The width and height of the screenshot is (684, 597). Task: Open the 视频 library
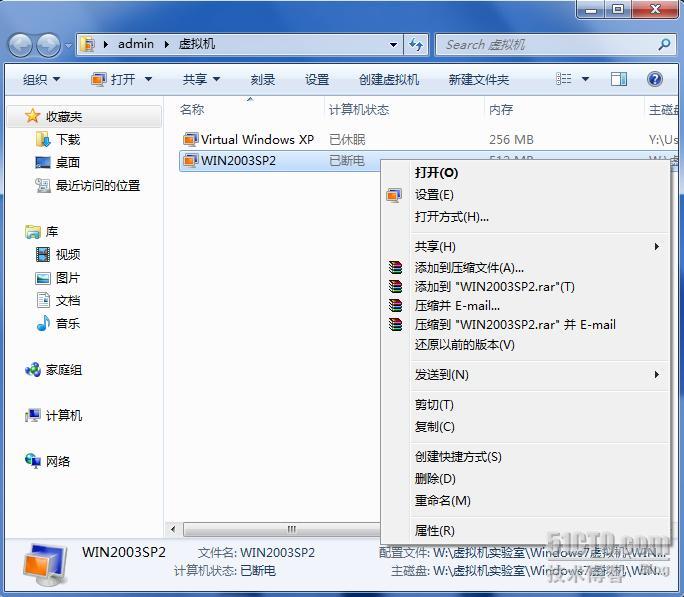click(58, 255)
